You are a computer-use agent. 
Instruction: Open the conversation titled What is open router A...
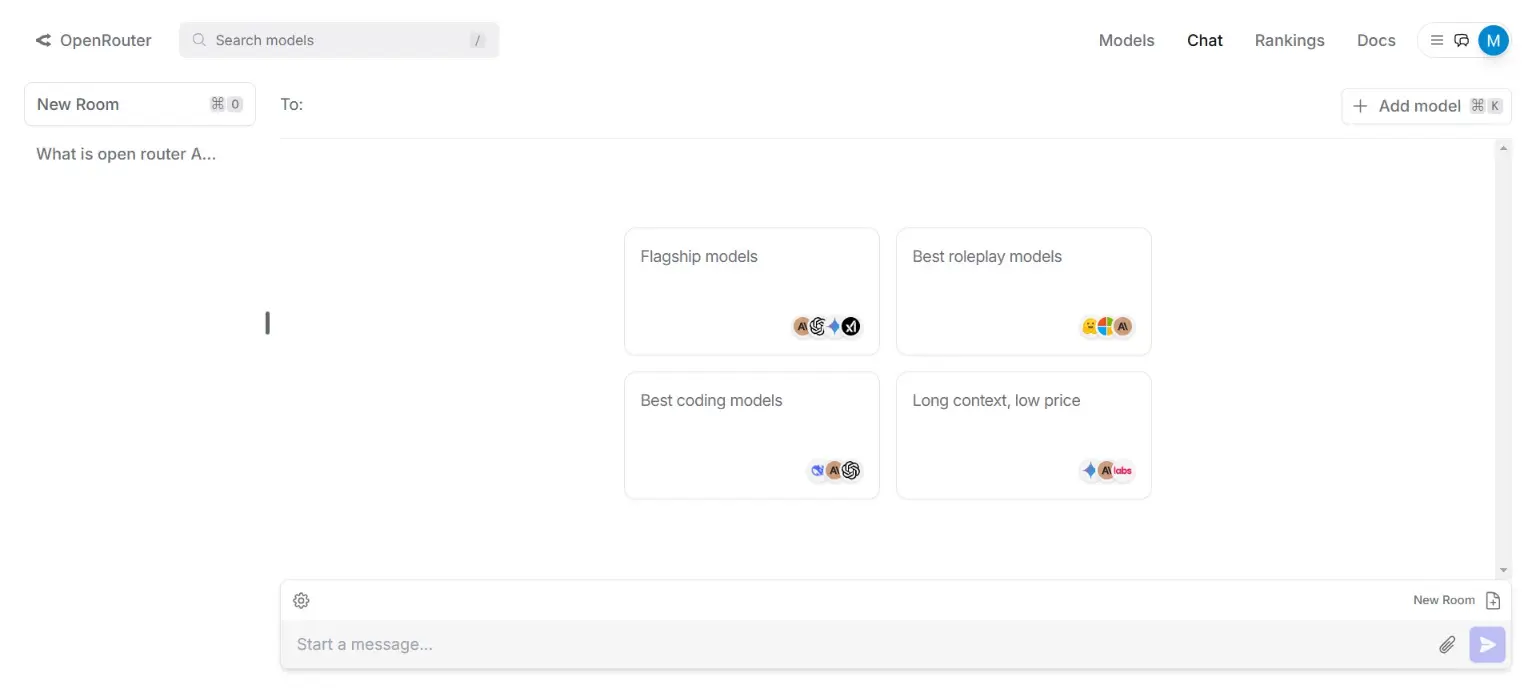125,154
